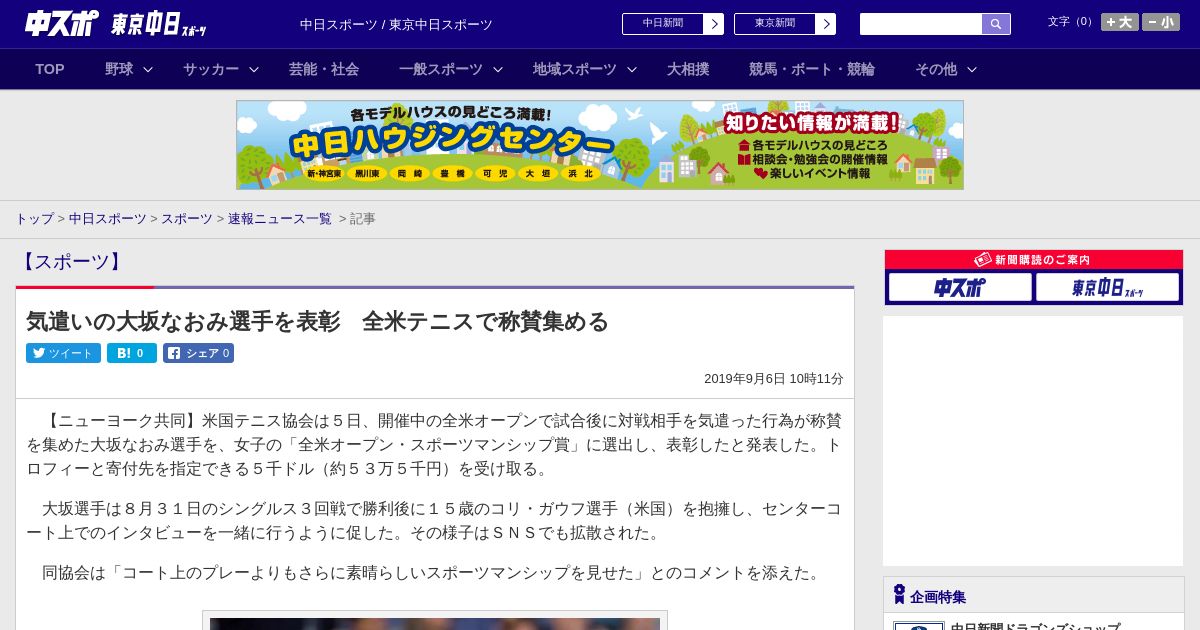The image size is (1200, 630).
Task: Click the Tokyo Chunichi Sports logo in the header
Action: click(x=158, y=24)
